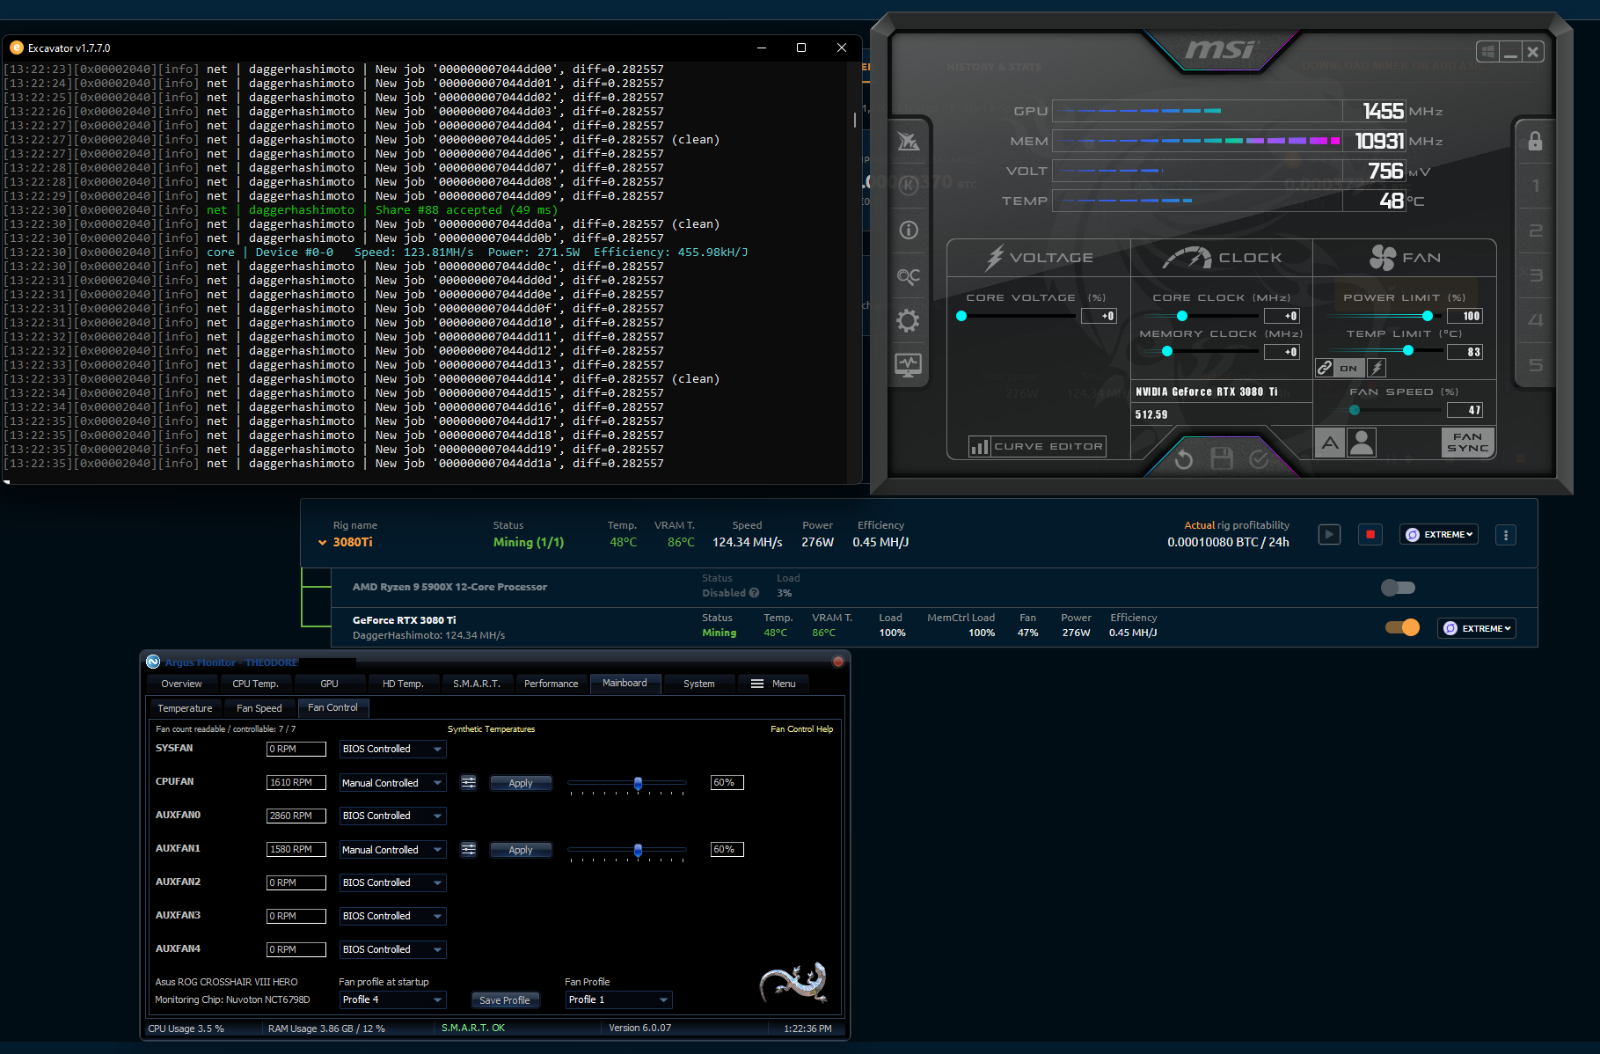This screenshot has height=1054, width=1600.
Task: Open rig options three-dot menu
Action: coord(1506,535)
